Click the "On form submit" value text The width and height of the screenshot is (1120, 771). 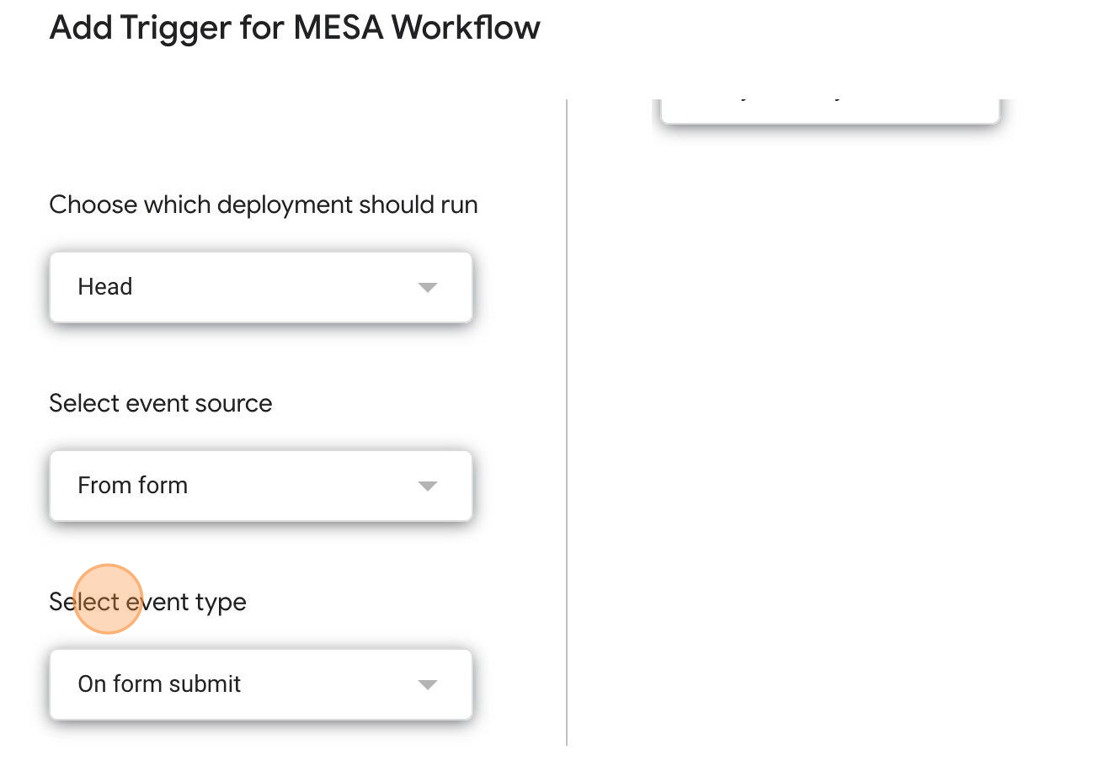[x=160, y=685]
